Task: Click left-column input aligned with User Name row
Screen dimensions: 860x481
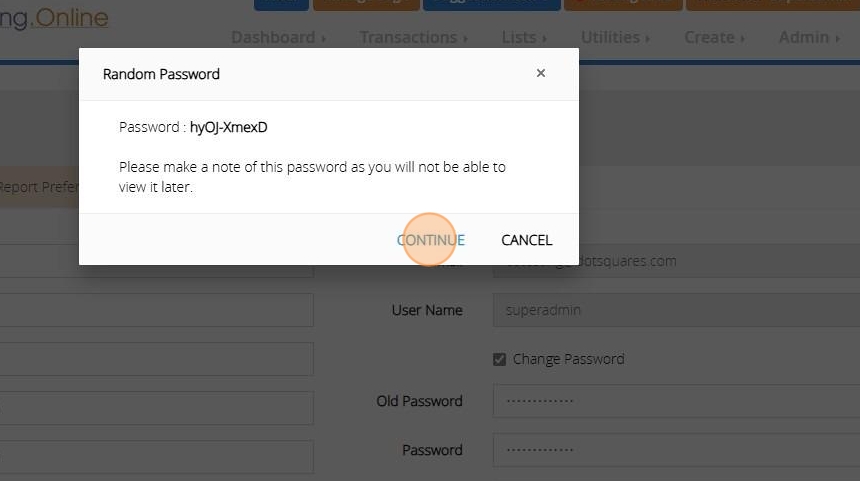Action: (155, 310)
